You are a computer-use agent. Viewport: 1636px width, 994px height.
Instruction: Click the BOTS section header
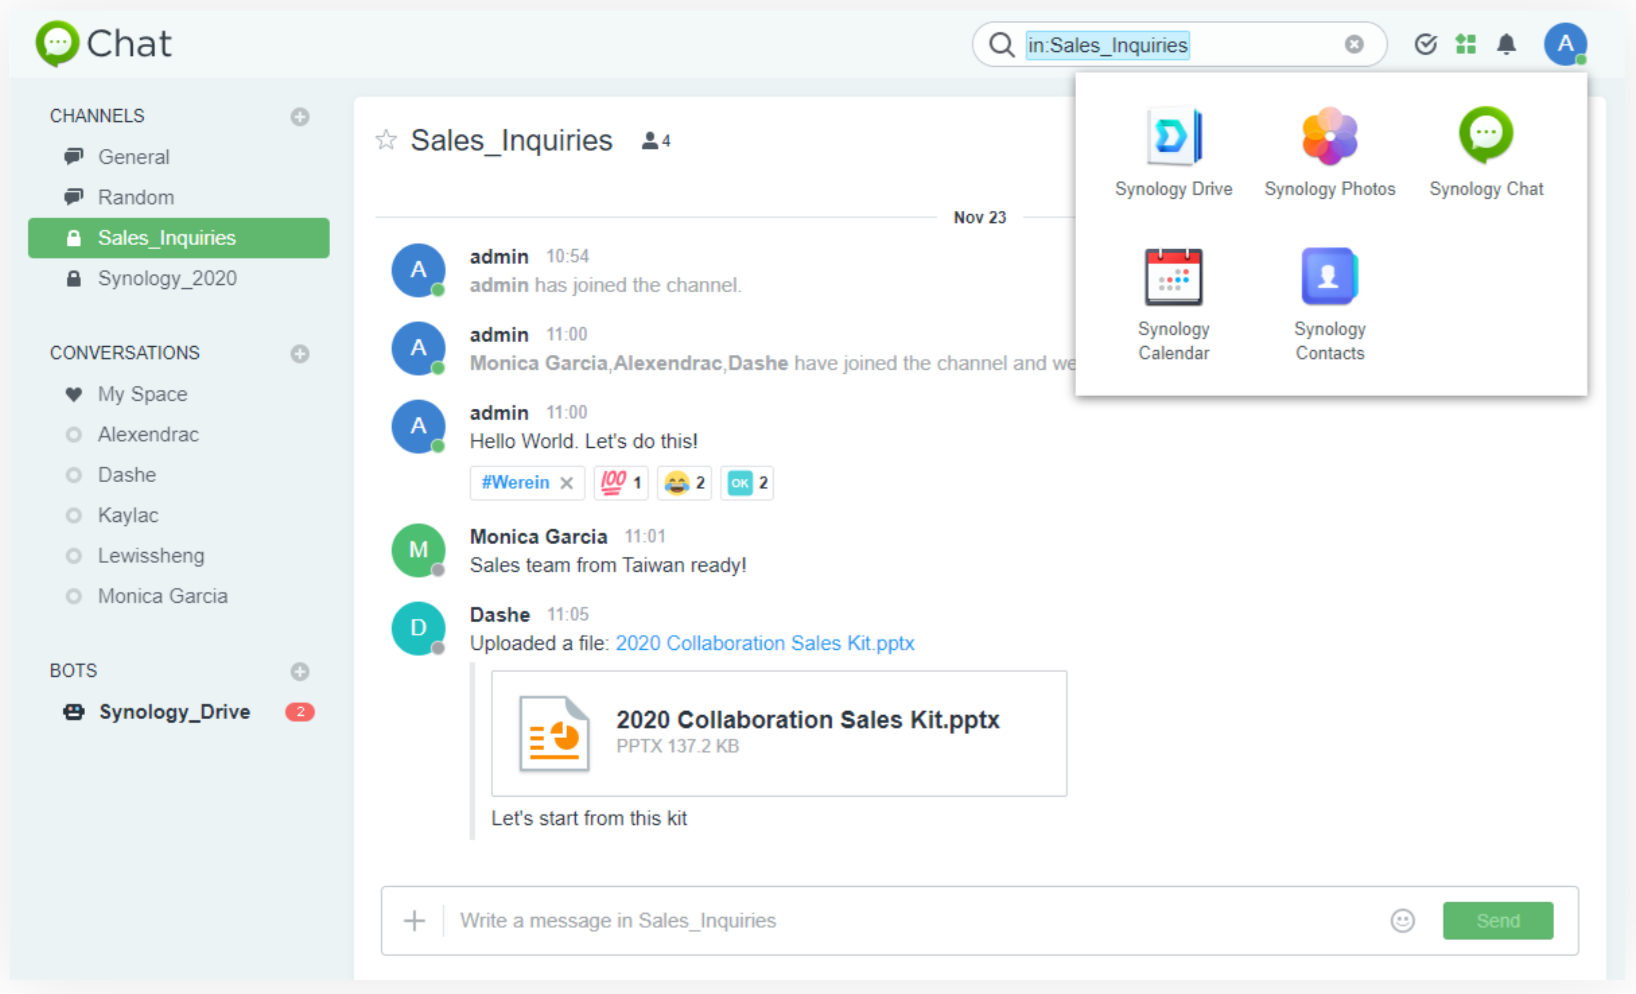pyautogui.click(x=73, y=670)
